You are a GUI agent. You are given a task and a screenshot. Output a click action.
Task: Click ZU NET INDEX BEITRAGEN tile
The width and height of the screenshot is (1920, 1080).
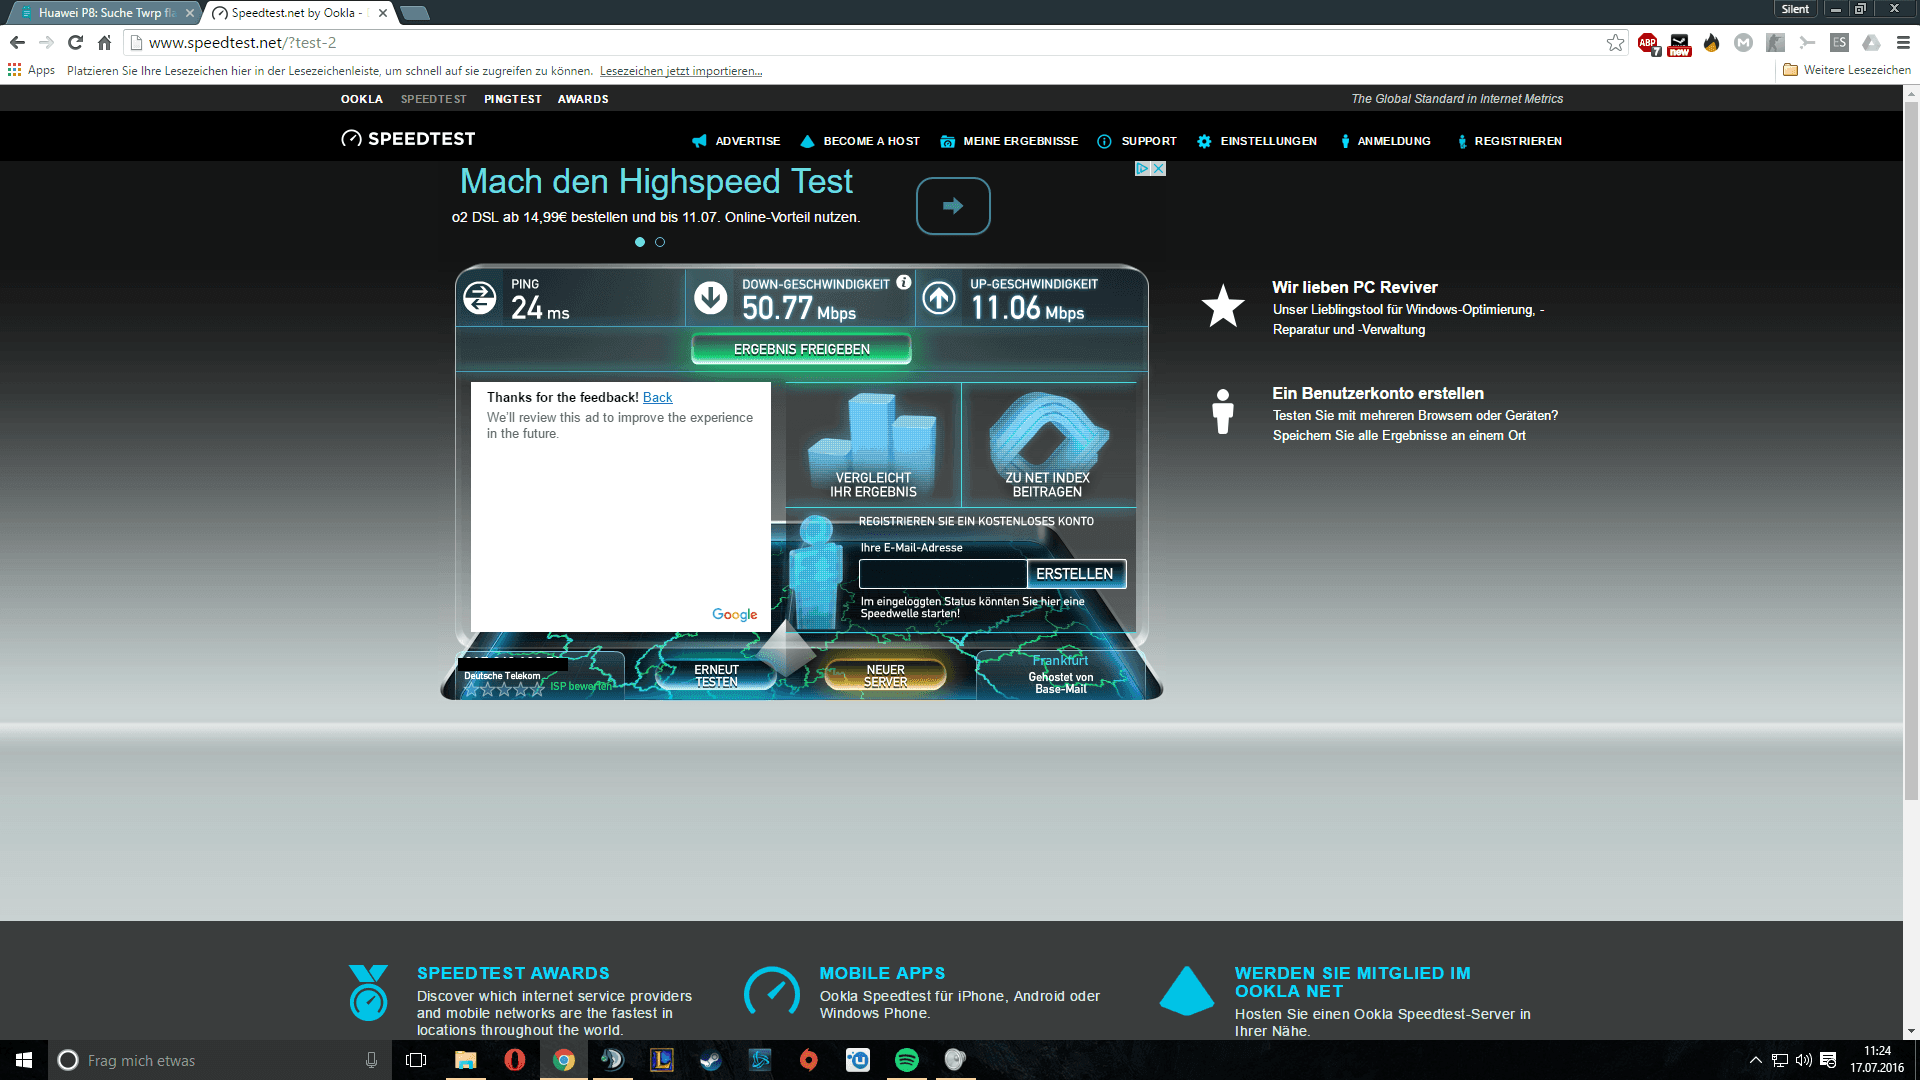pos(1048,445)
